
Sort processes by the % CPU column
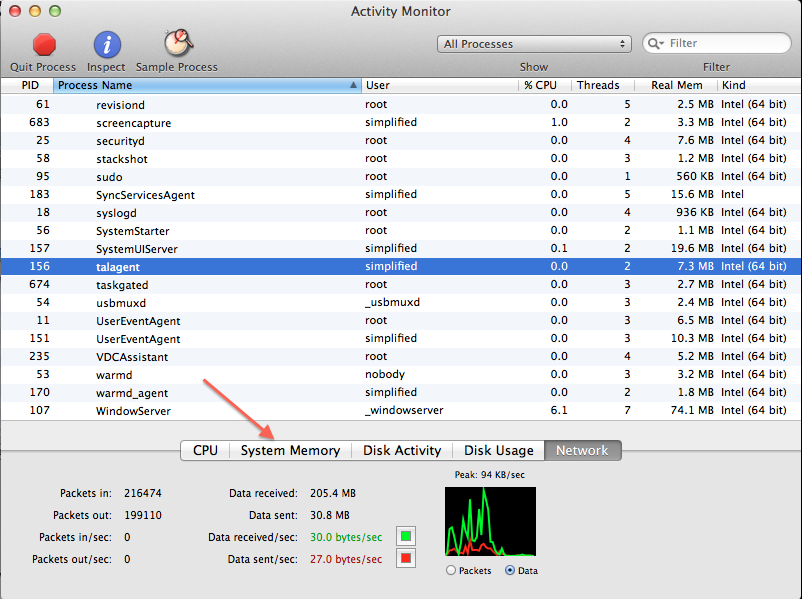coord(542,85)
